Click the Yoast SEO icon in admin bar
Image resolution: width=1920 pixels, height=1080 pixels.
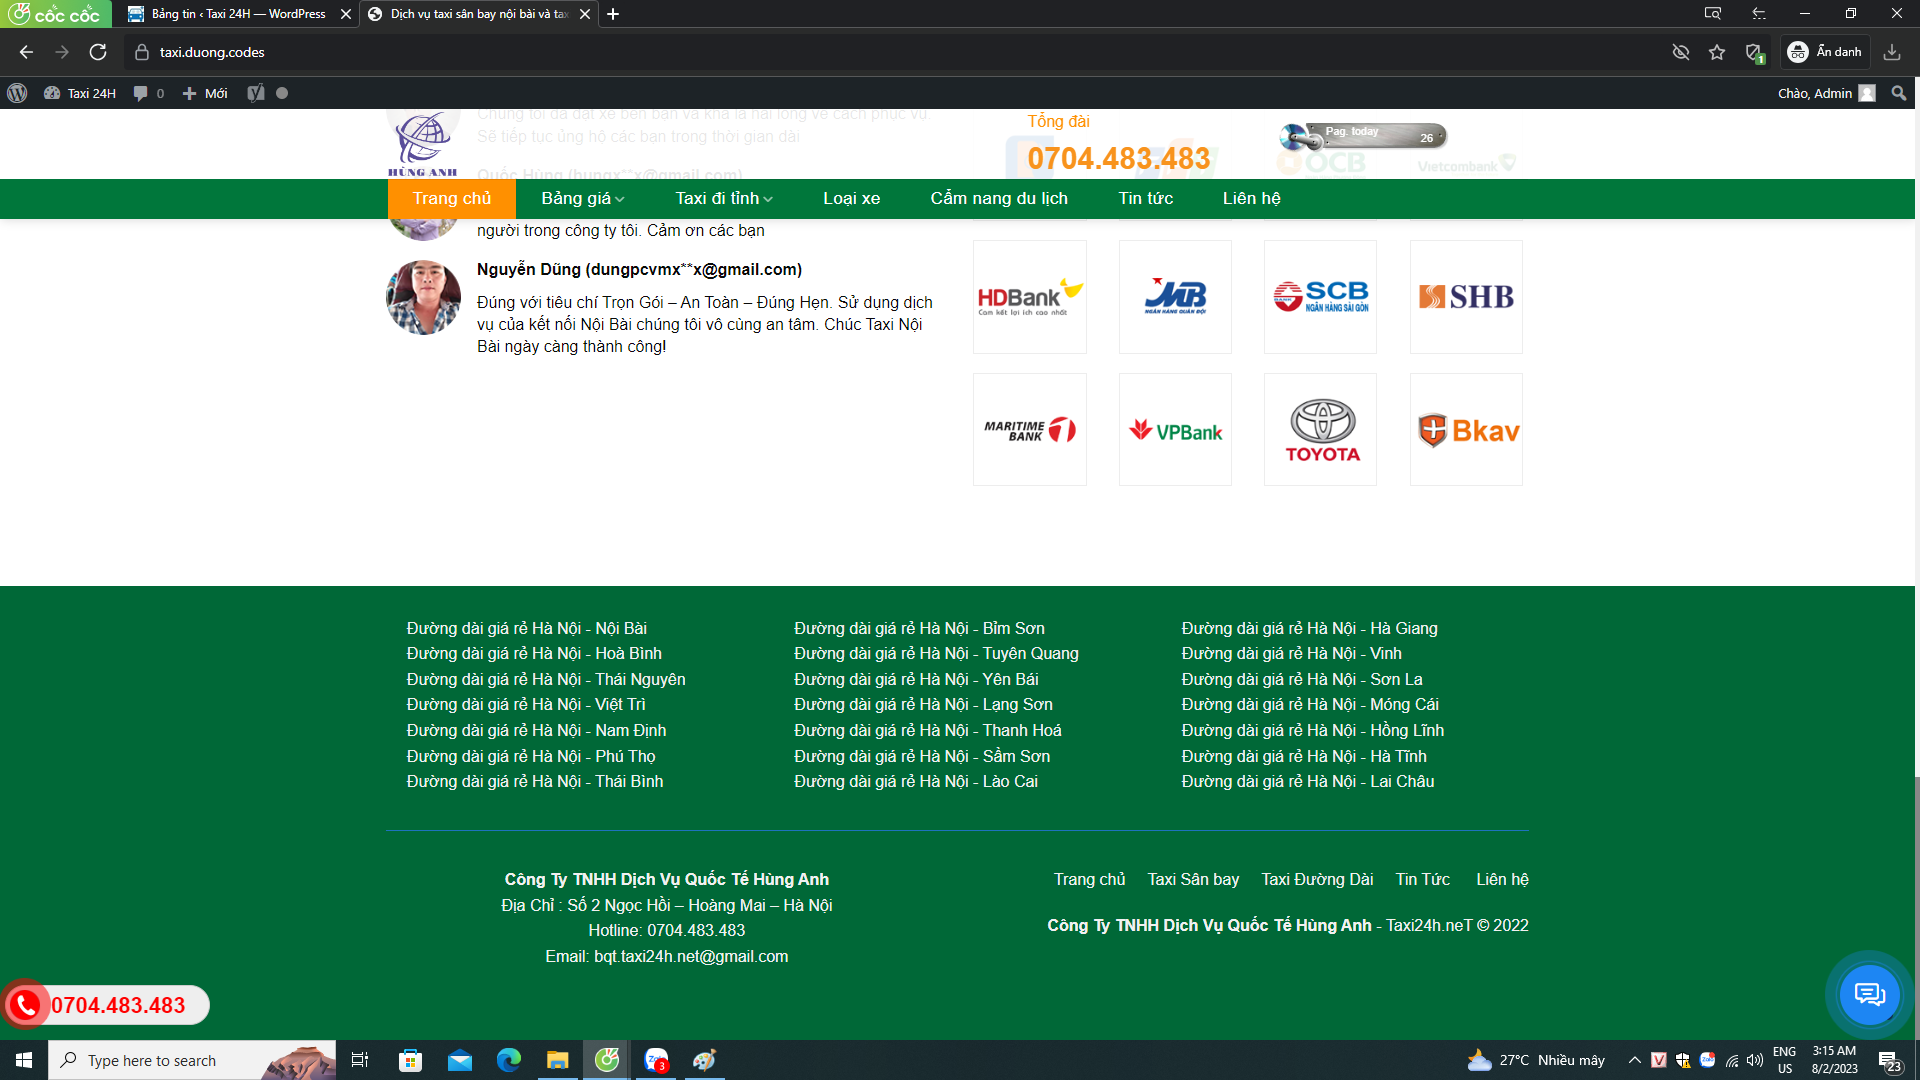[256, 93]
